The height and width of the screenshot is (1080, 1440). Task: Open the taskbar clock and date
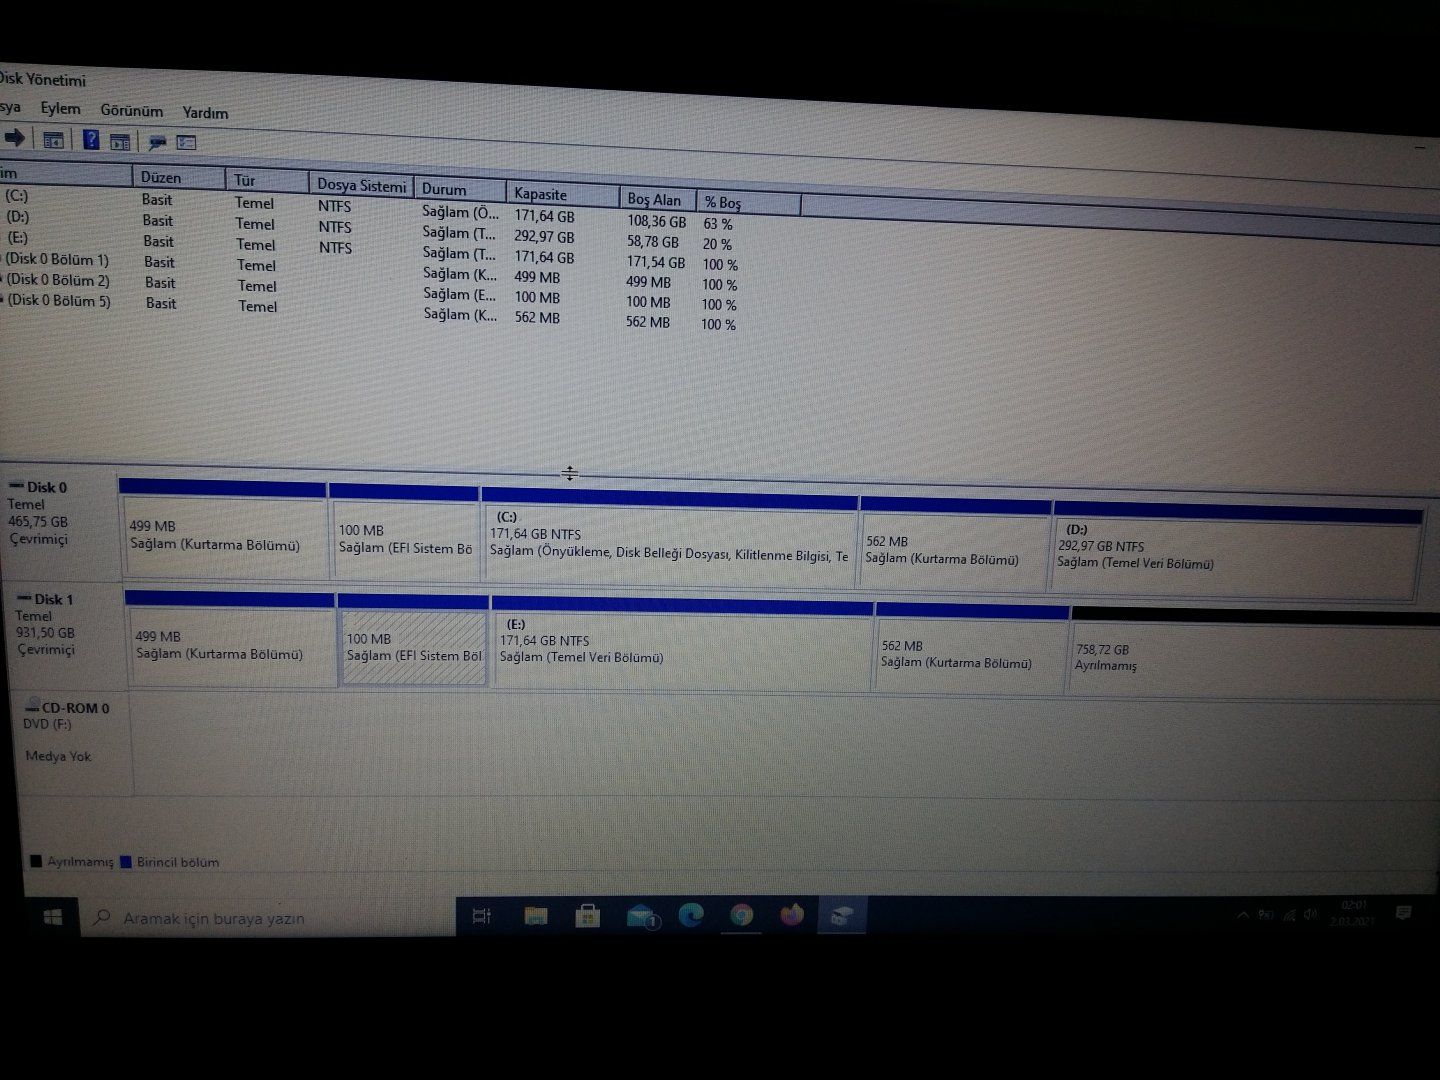[1353, 912]
